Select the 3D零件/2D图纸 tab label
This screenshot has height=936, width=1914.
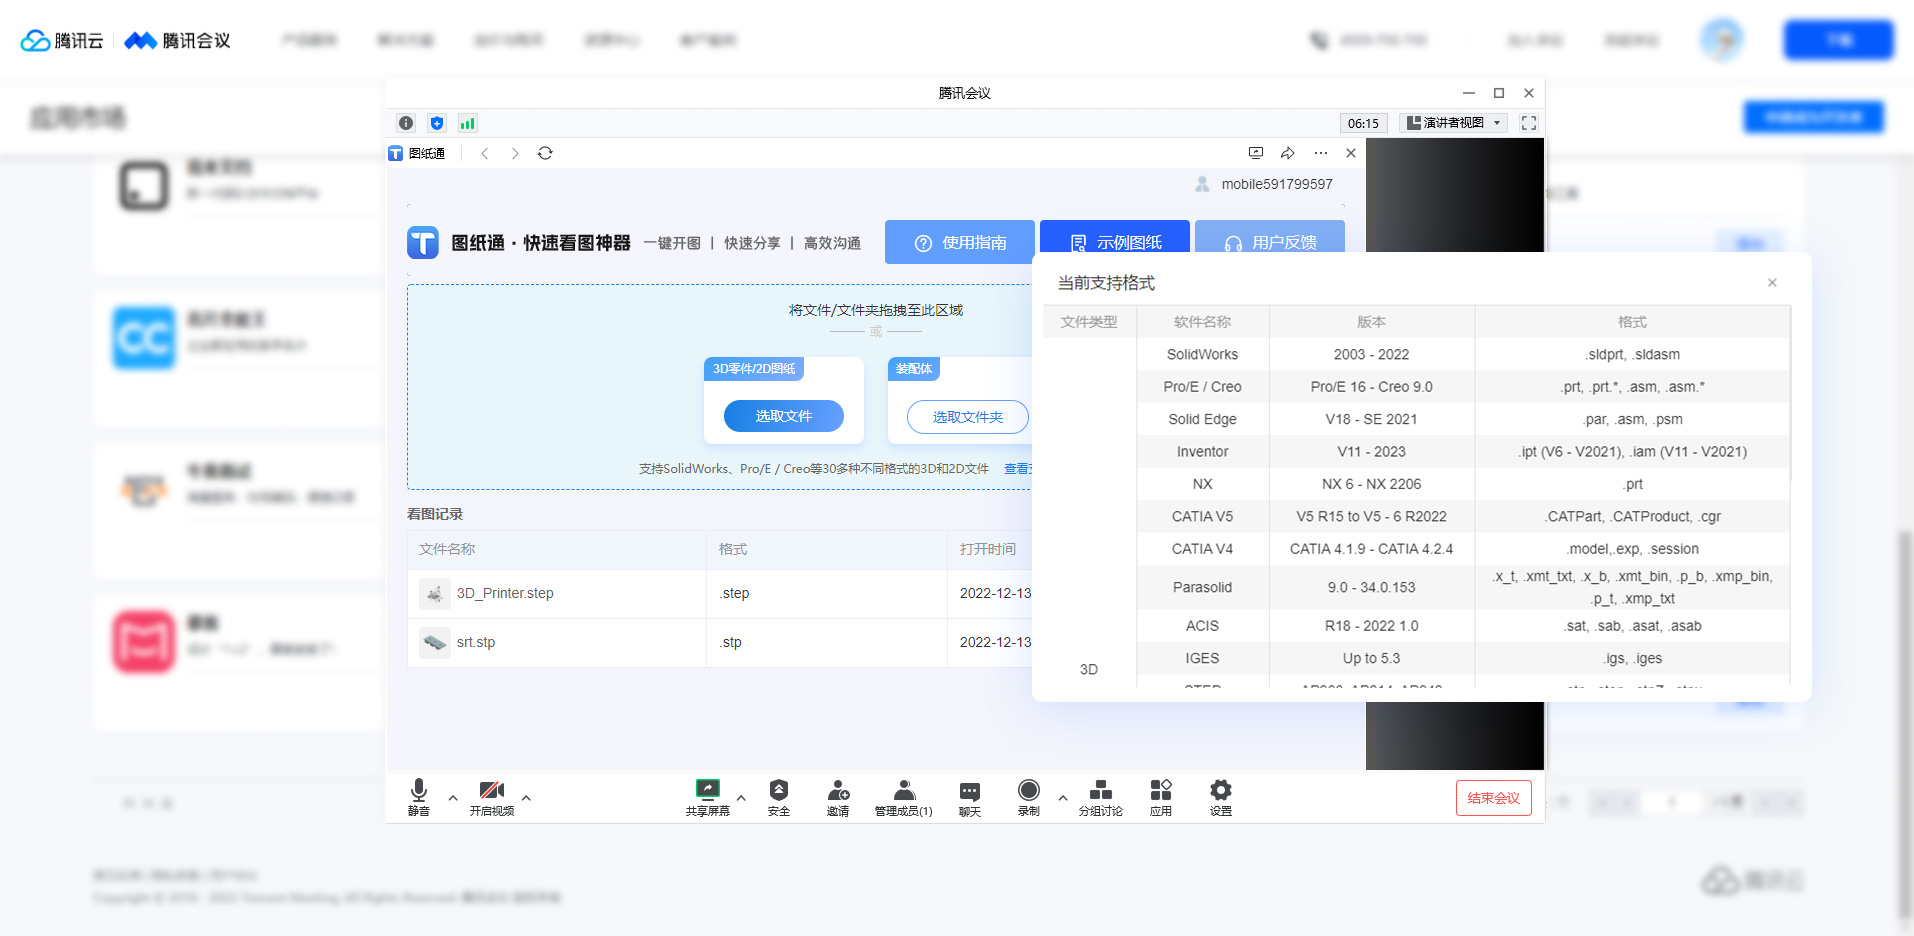[754, 369]
